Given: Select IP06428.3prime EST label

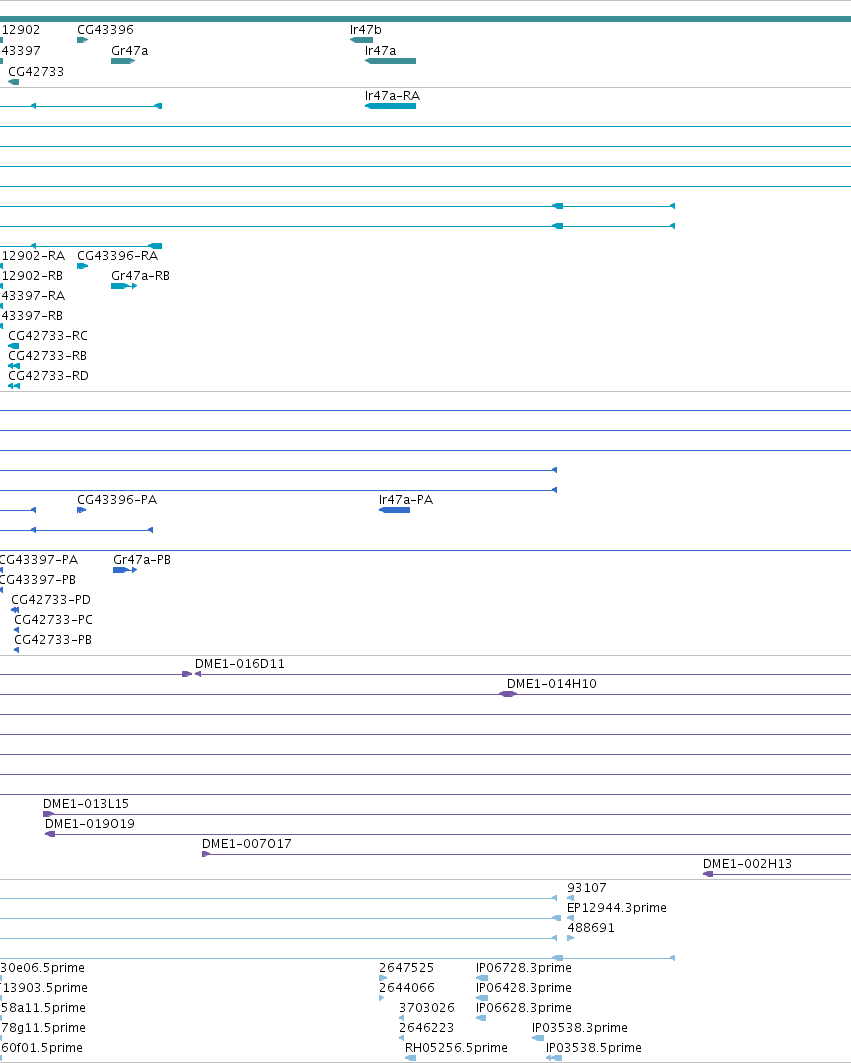Looking at the screenshot, I should (x=523, y=988).
